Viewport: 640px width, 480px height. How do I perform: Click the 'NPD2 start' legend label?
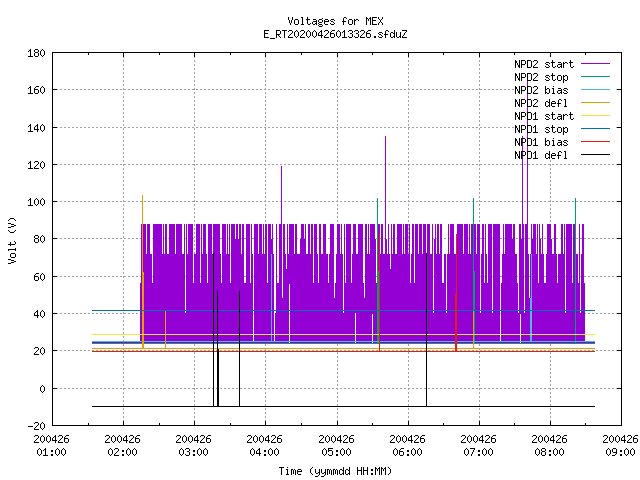(544, 64)
